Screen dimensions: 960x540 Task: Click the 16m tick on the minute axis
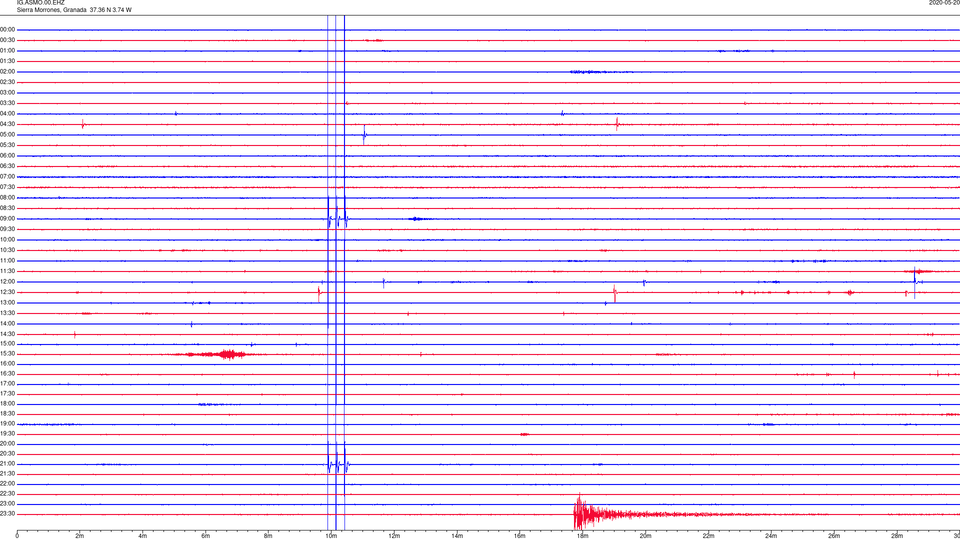(x=519, y=536)
